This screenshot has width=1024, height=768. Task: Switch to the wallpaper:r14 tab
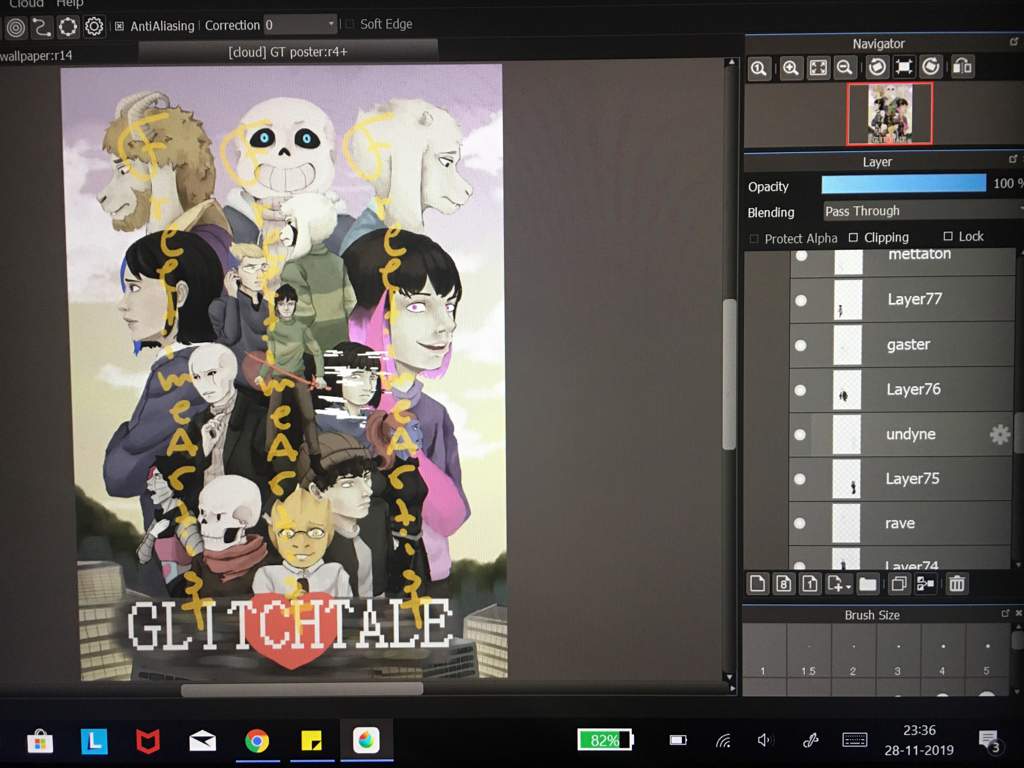tap(37, 56)
